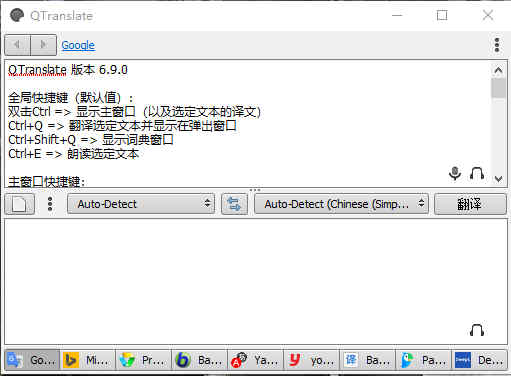Click the source text scrollbar down arrow
This screenshot has width=511, height=376.
pyautogui.click(x=498, y=179)
